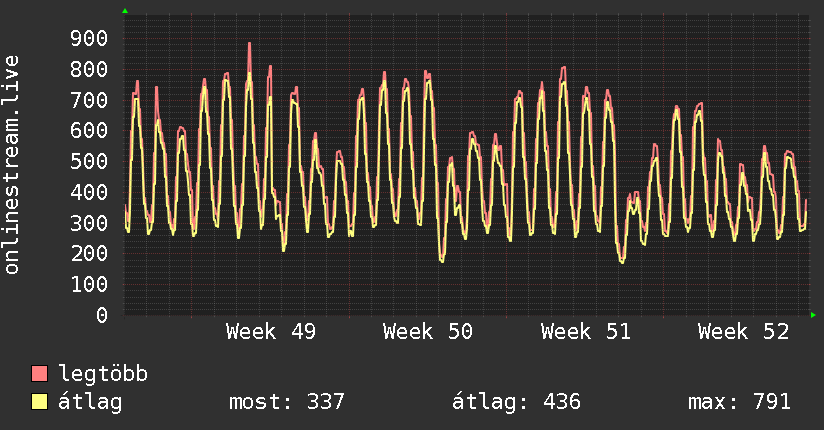Viewport: 824px width, 430px height.
Task: Click the 300 y-axis label
Action: 89,223
